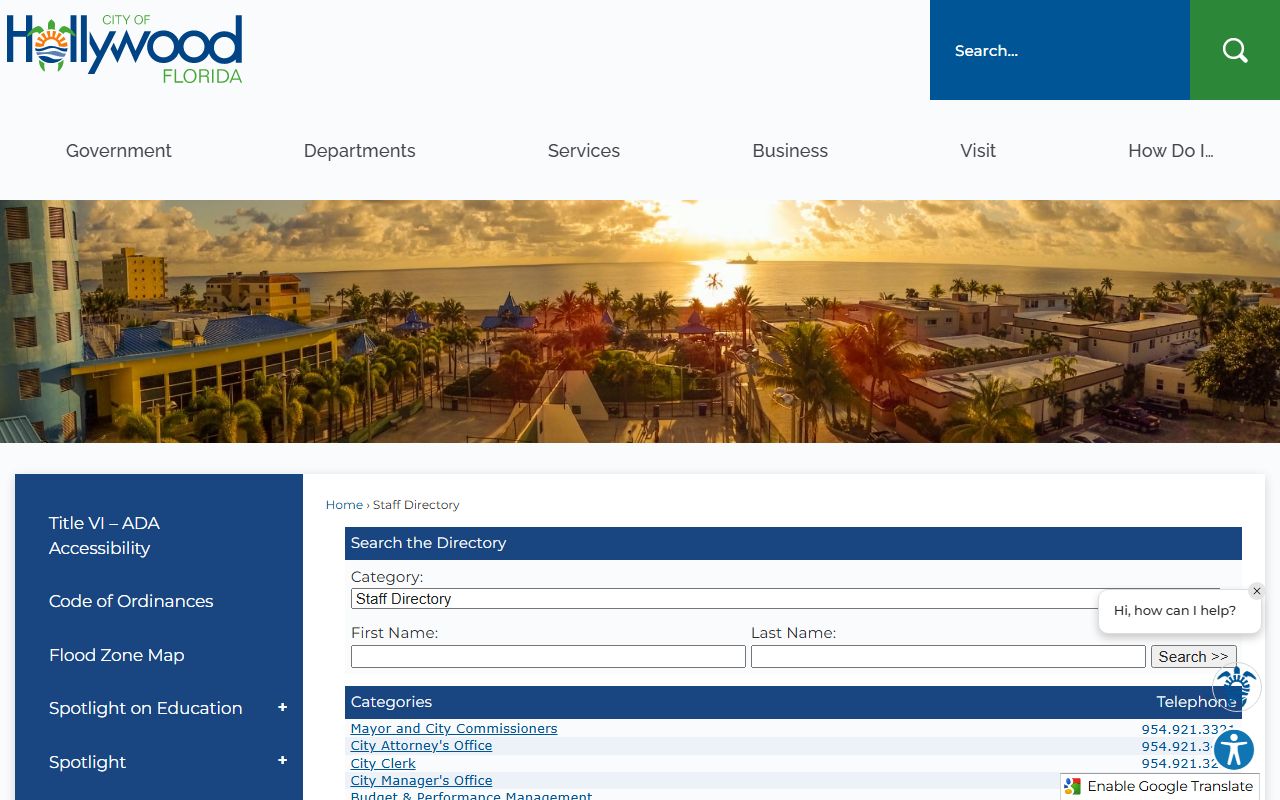Screen dimensions: 1280x800
Task: Click the City of Hollywood Florida logo
Action: click(124, 48)
